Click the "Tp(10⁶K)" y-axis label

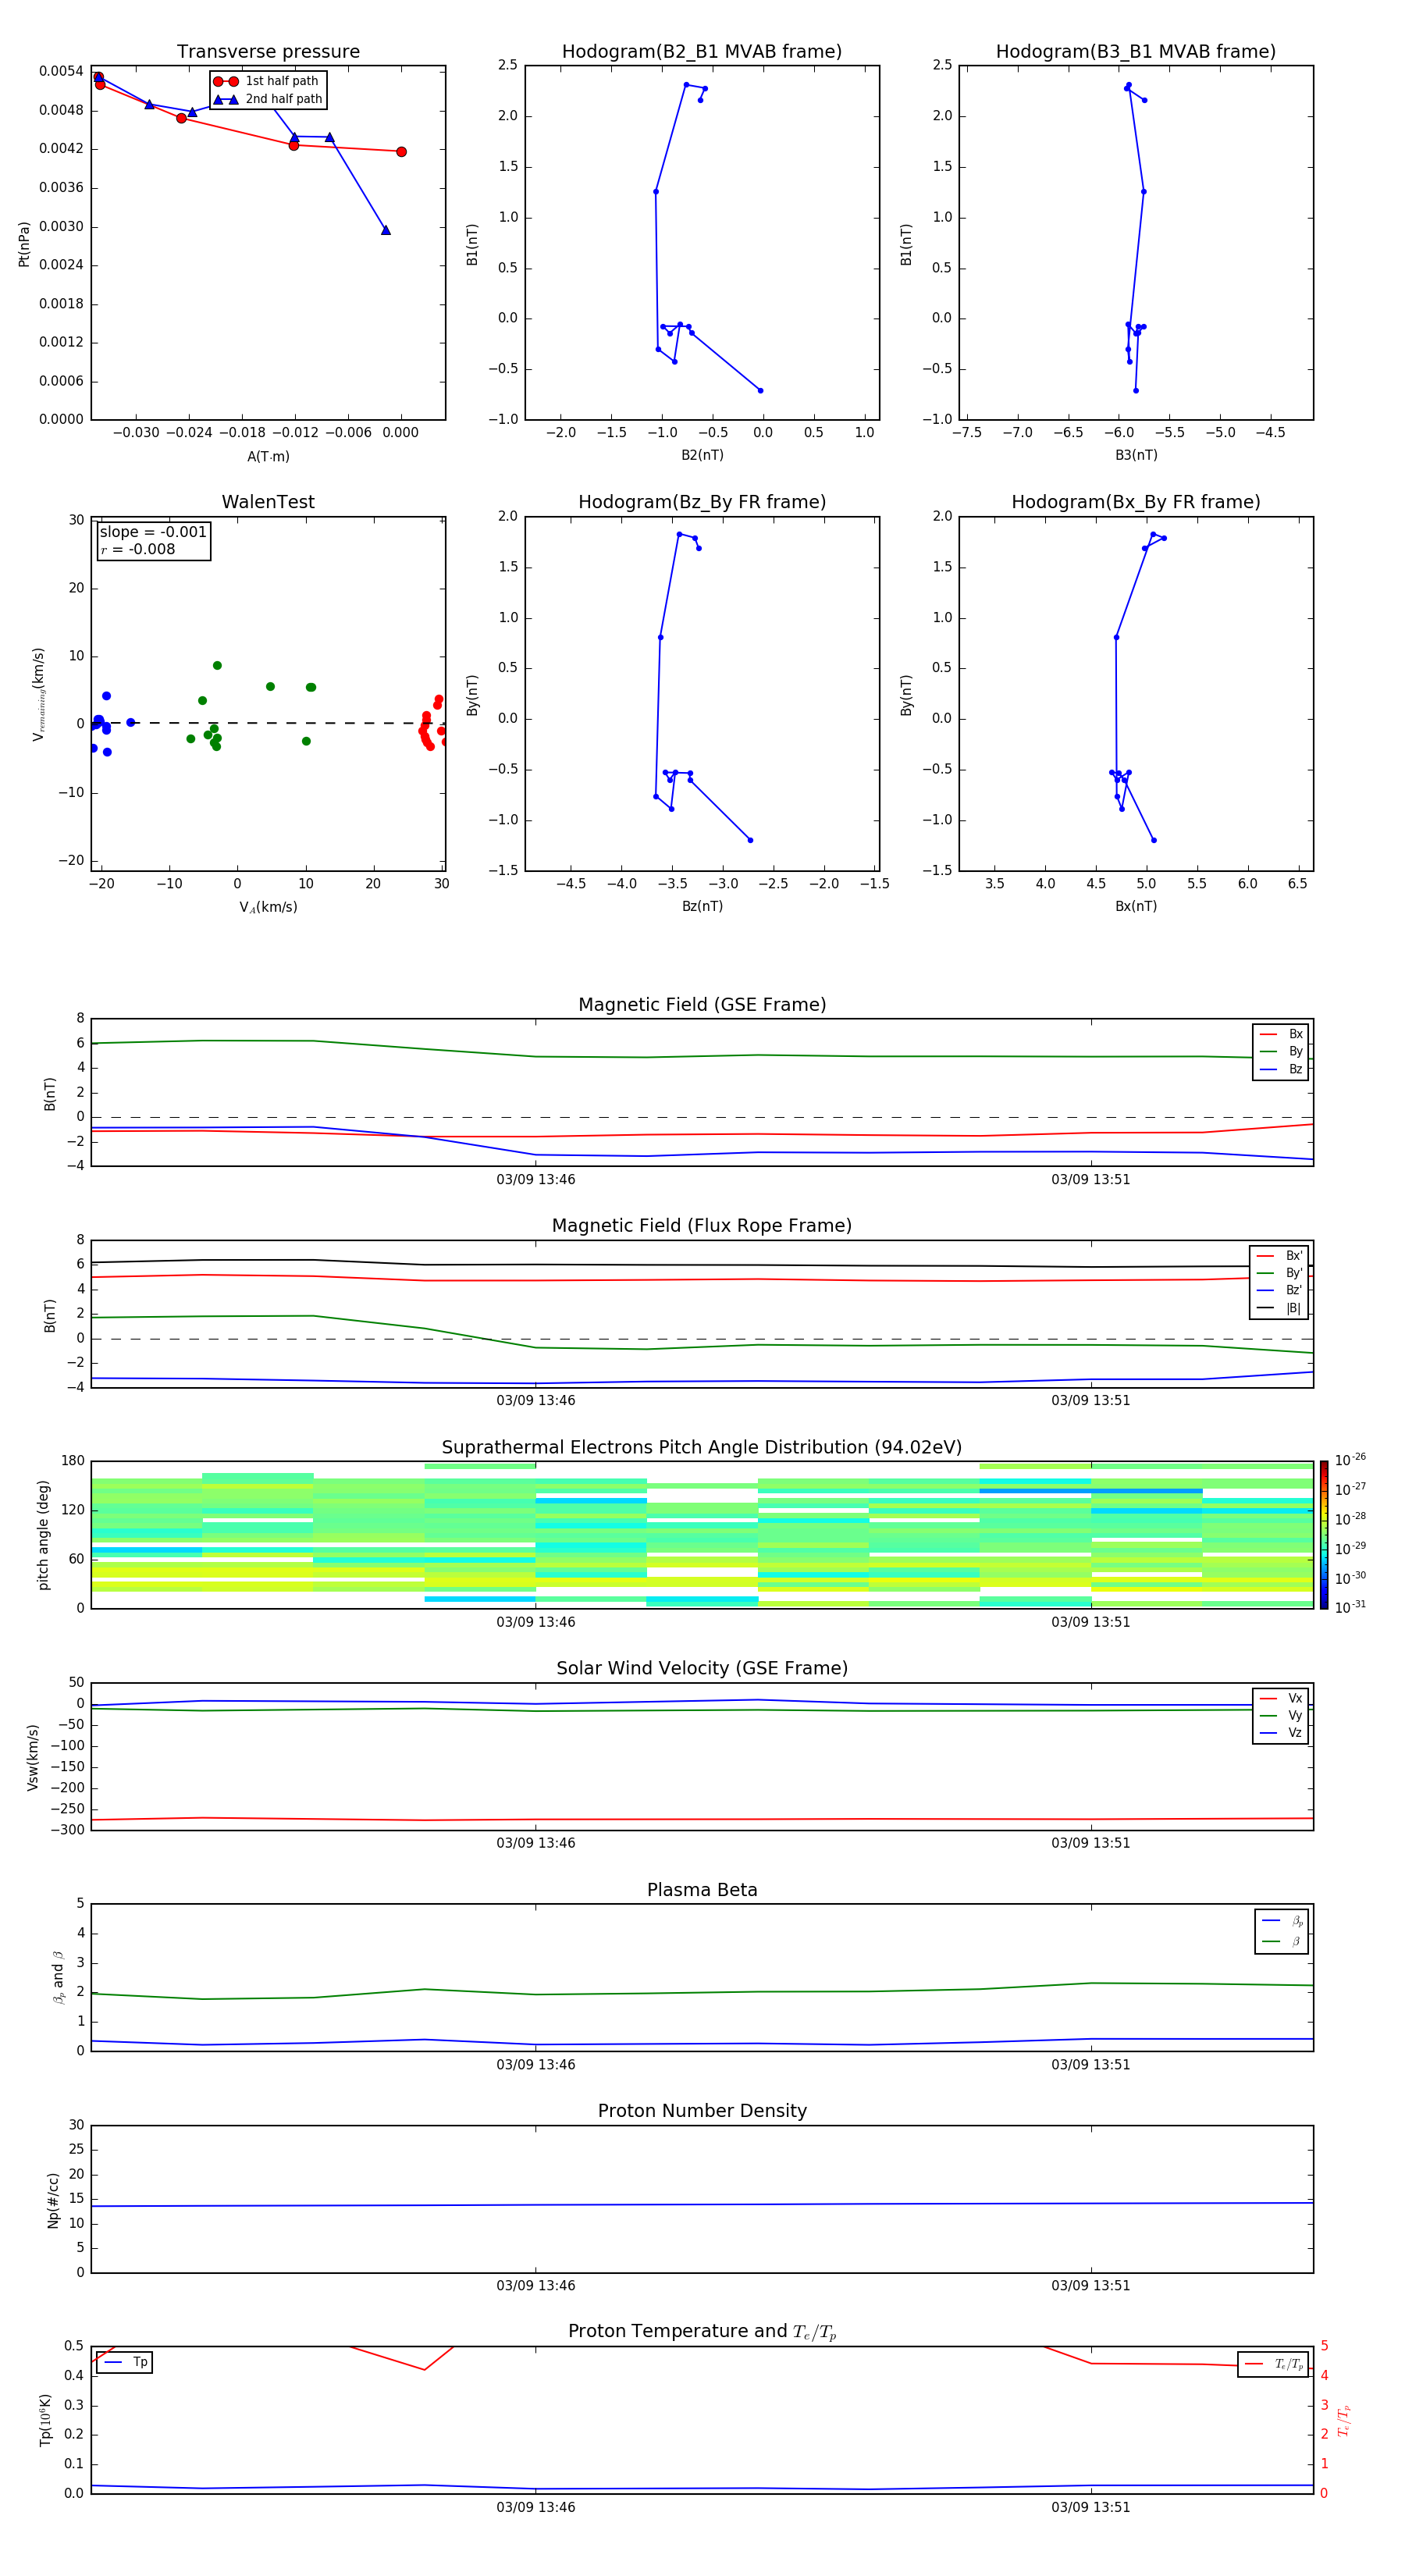click(x=45, y=2420)
